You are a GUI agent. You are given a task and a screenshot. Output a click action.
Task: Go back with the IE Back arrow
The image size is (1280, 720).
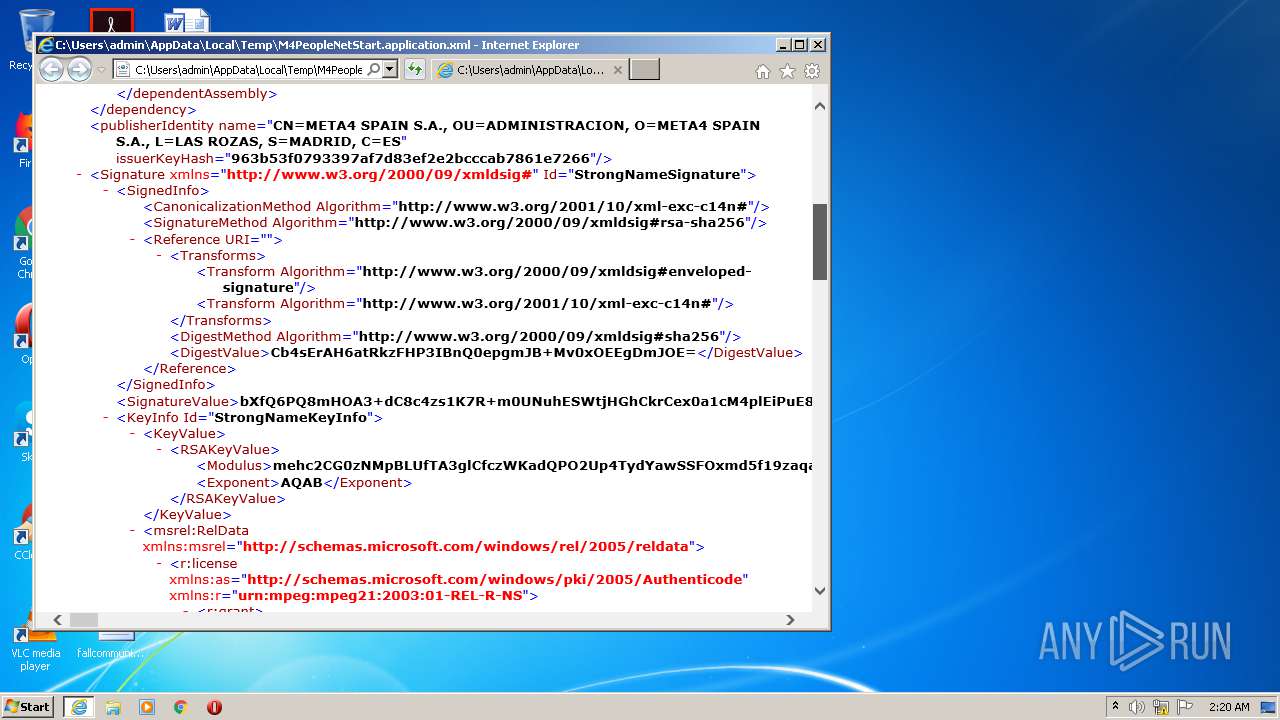[x=51, y=70]
